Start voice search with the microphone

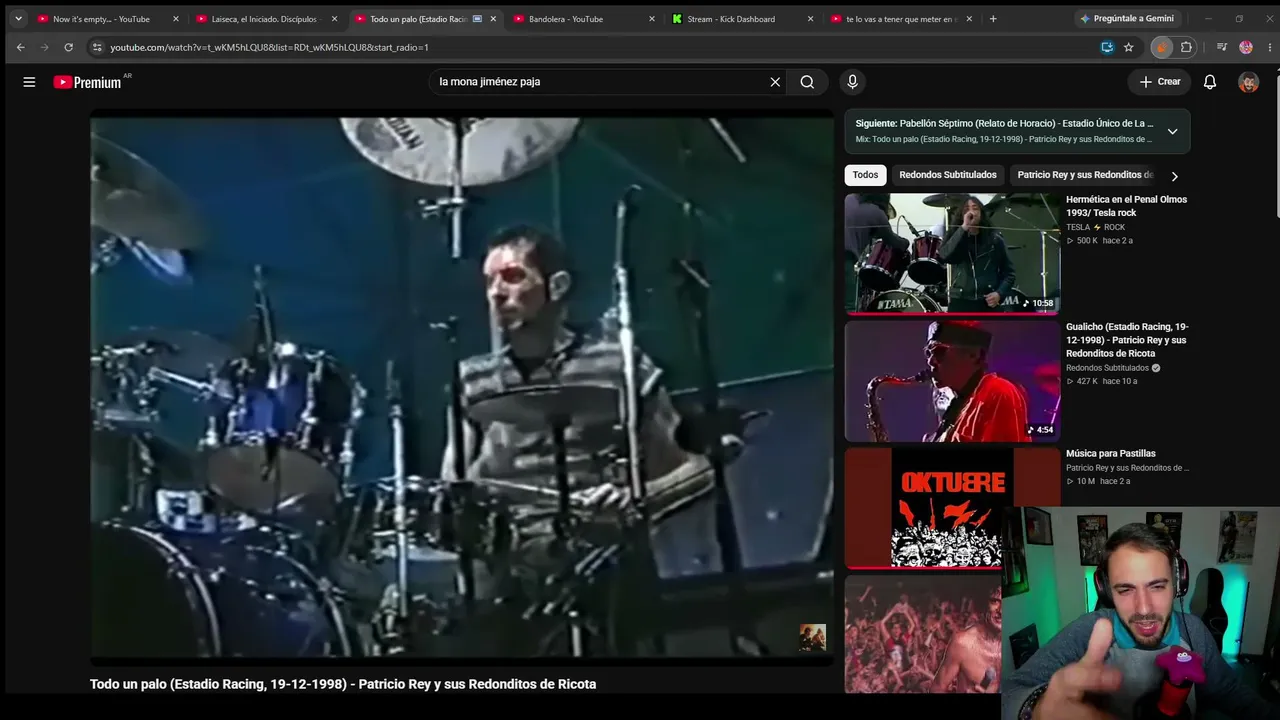[x=852, y=82]
